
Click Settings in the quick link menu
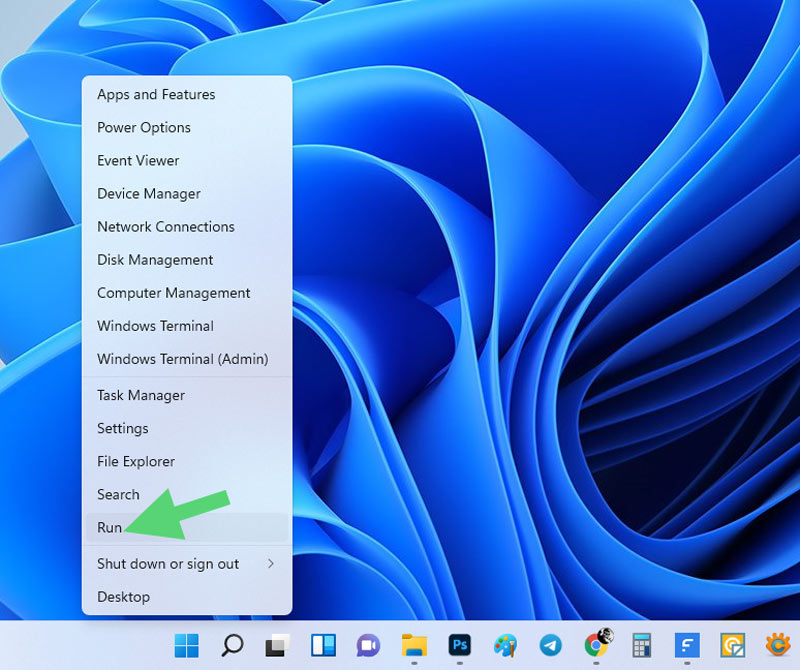(x=123, y=429)
